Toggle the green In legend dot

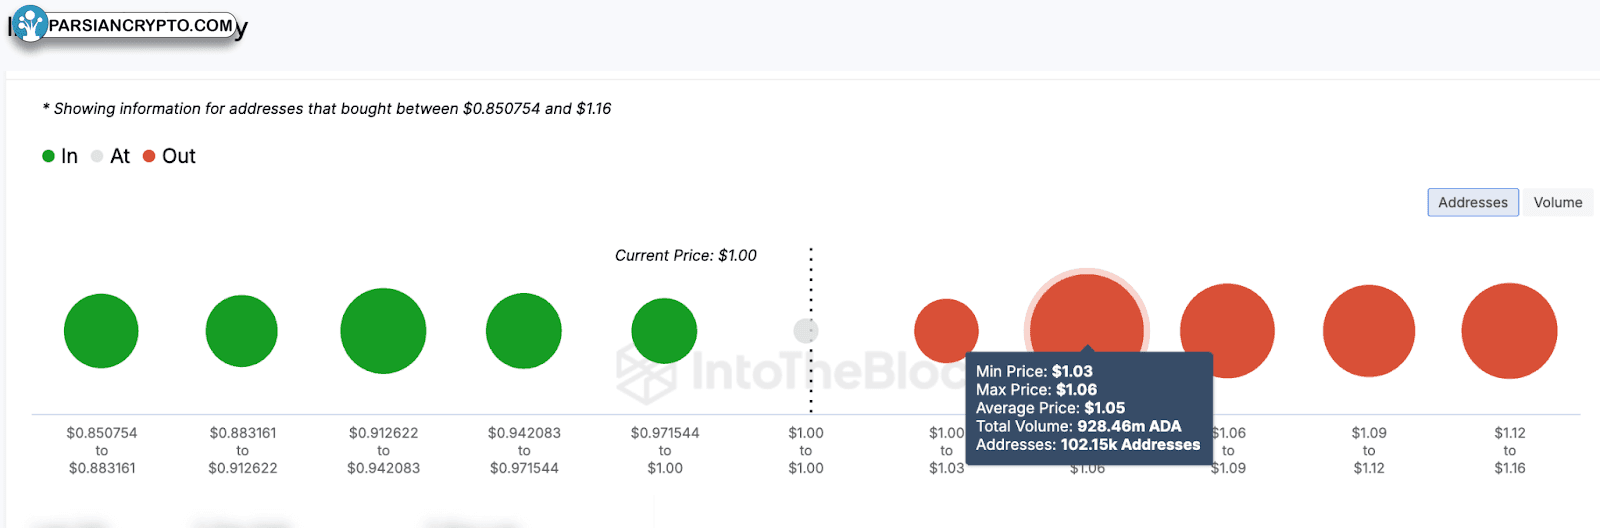click(48, 156)
